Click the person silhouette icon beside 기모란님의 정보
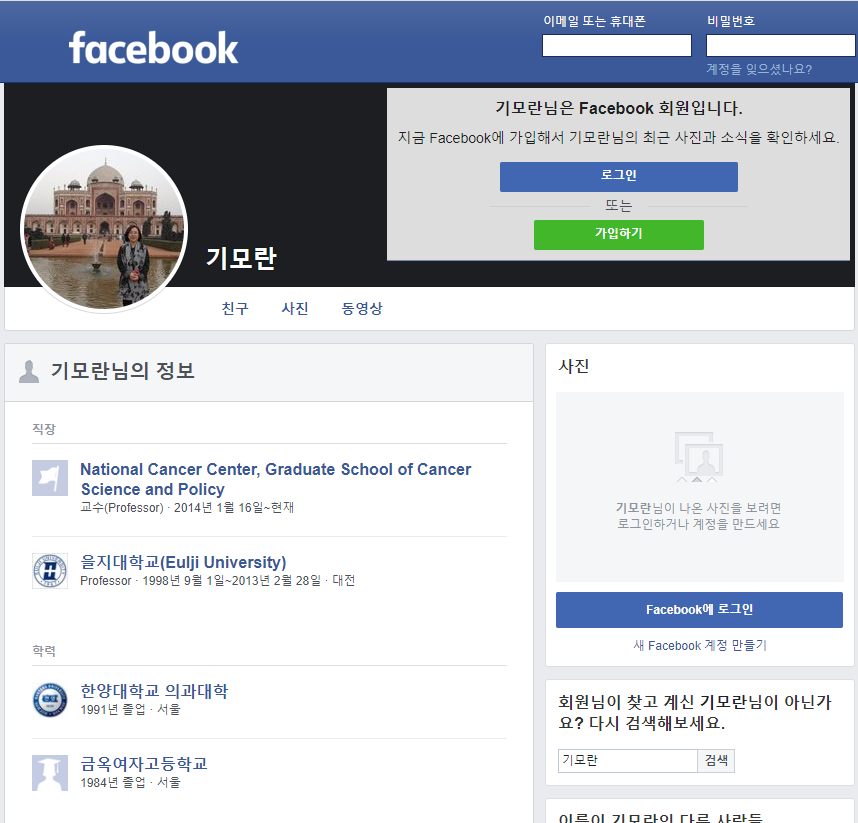 (29, 372)
